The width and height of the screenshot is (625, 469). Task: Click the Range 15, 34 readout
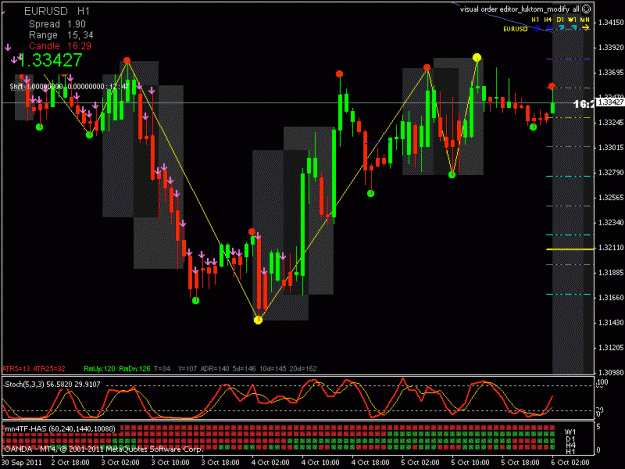[x=61, y=35]
